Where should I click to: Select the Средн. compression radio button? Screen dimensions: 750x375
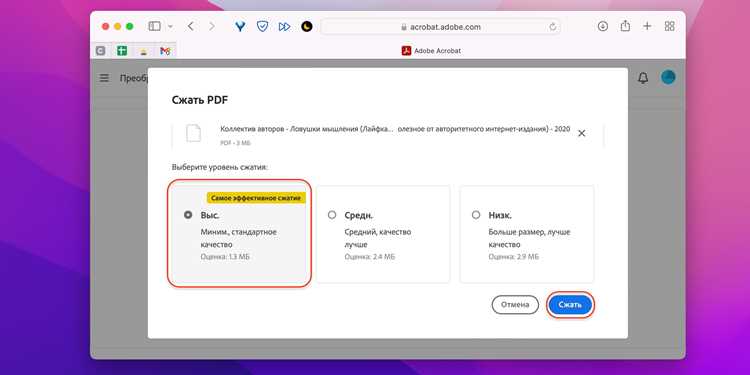332,215
